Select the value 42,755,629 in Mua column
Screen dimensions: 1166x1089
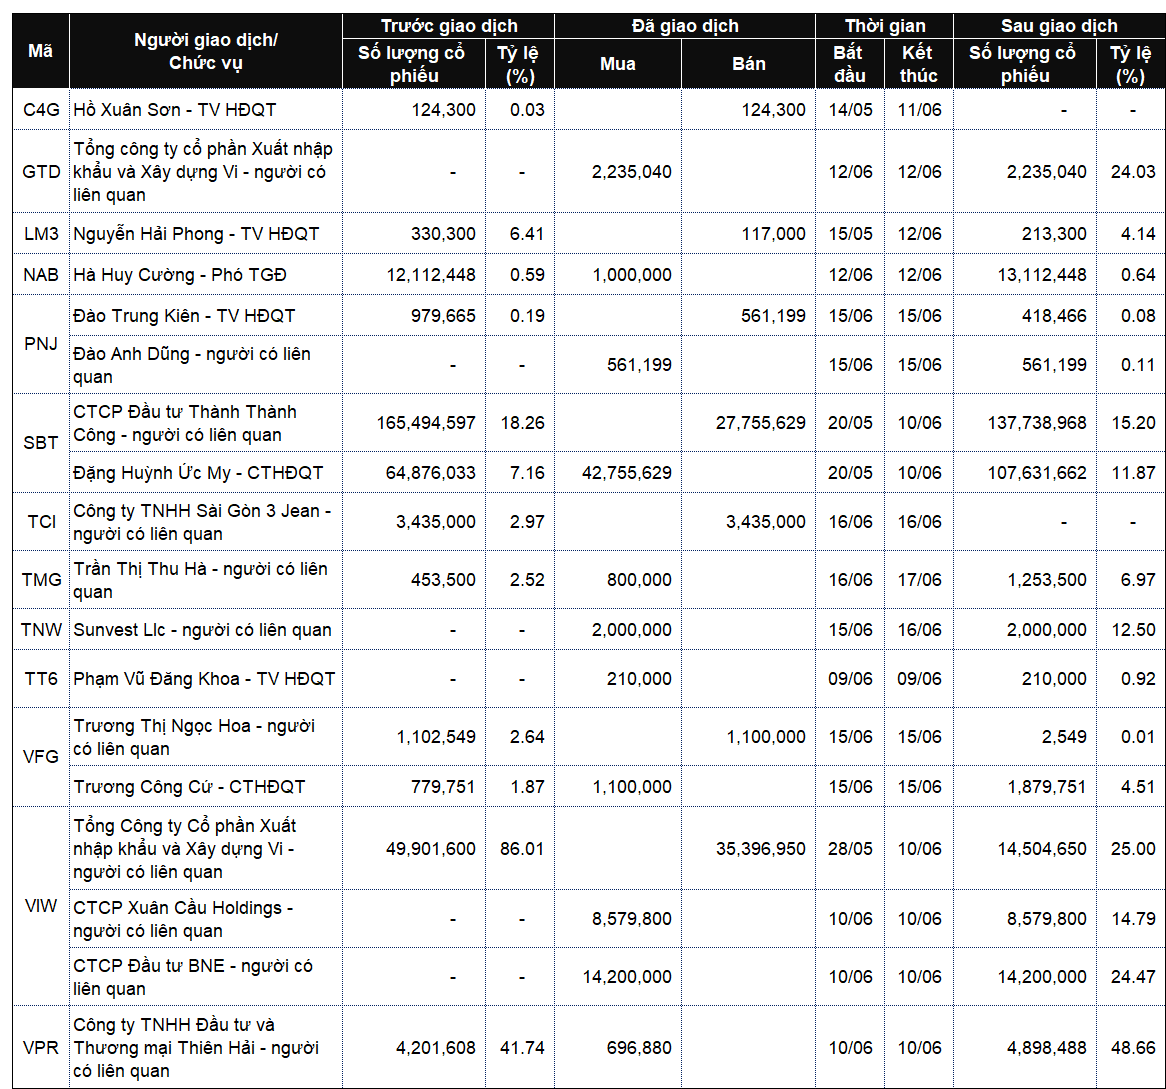pos(627,472)
